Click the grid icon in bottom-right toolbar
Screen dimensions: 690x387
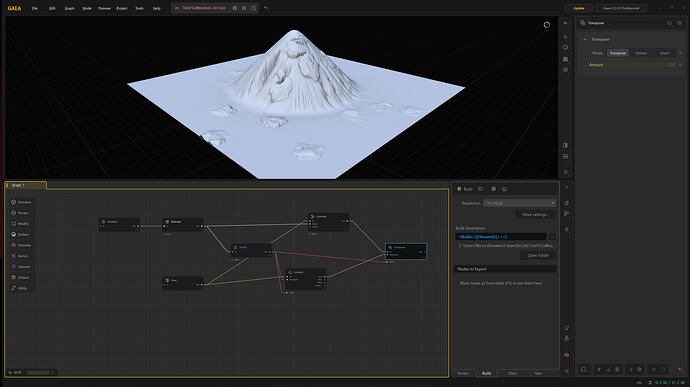pyautogui.click(x=617, y=369)
